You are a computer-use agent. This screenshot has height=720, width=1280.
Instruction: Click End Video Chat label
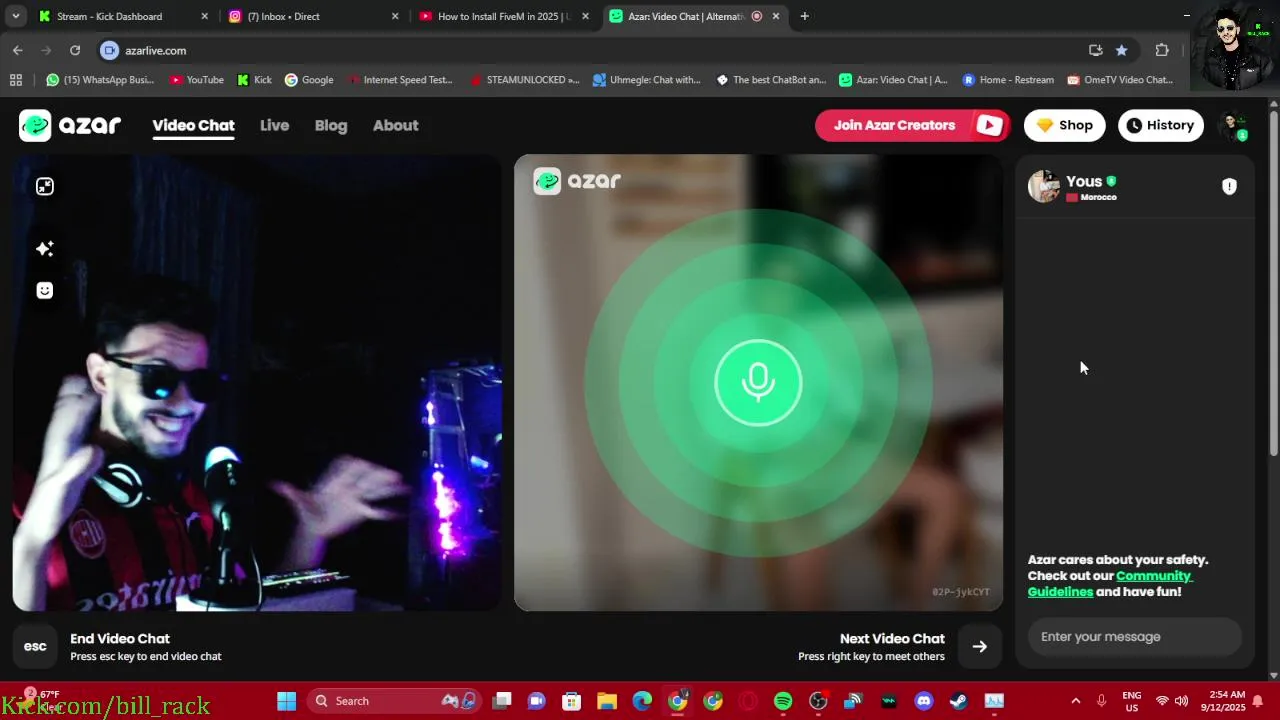120,638
